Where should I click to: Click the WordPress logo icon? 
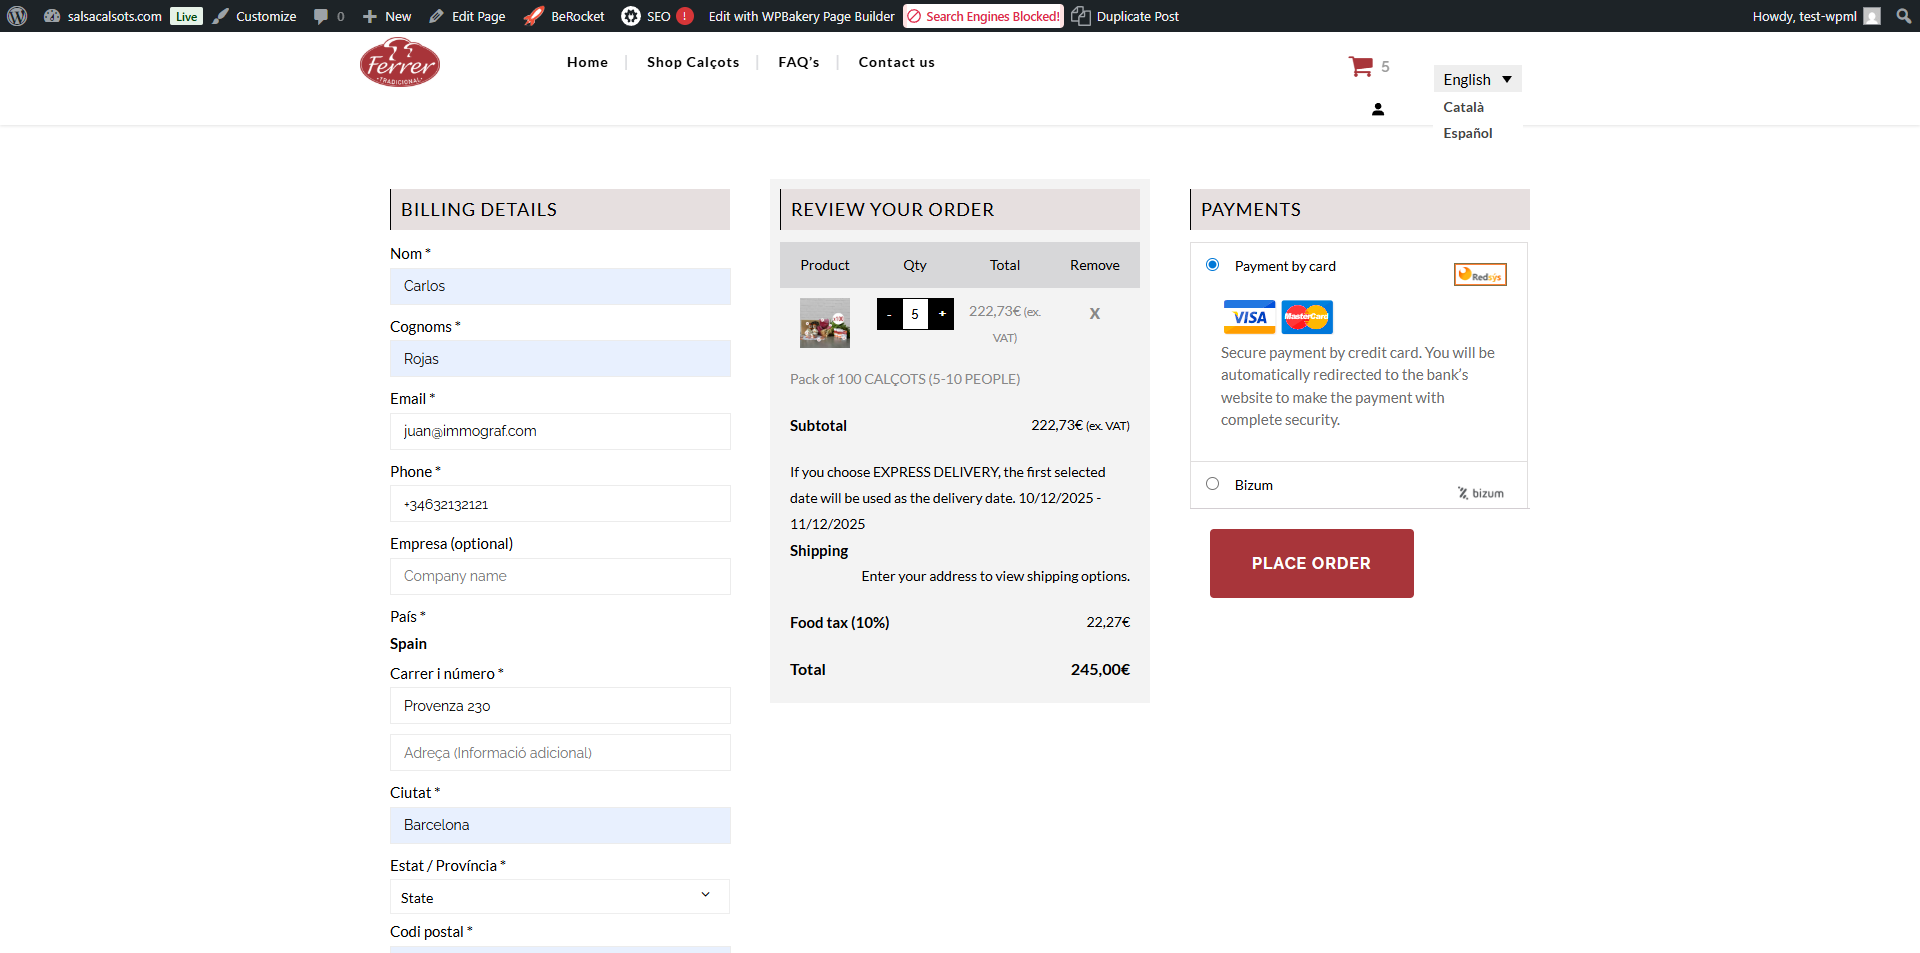(x=17, y=16)
